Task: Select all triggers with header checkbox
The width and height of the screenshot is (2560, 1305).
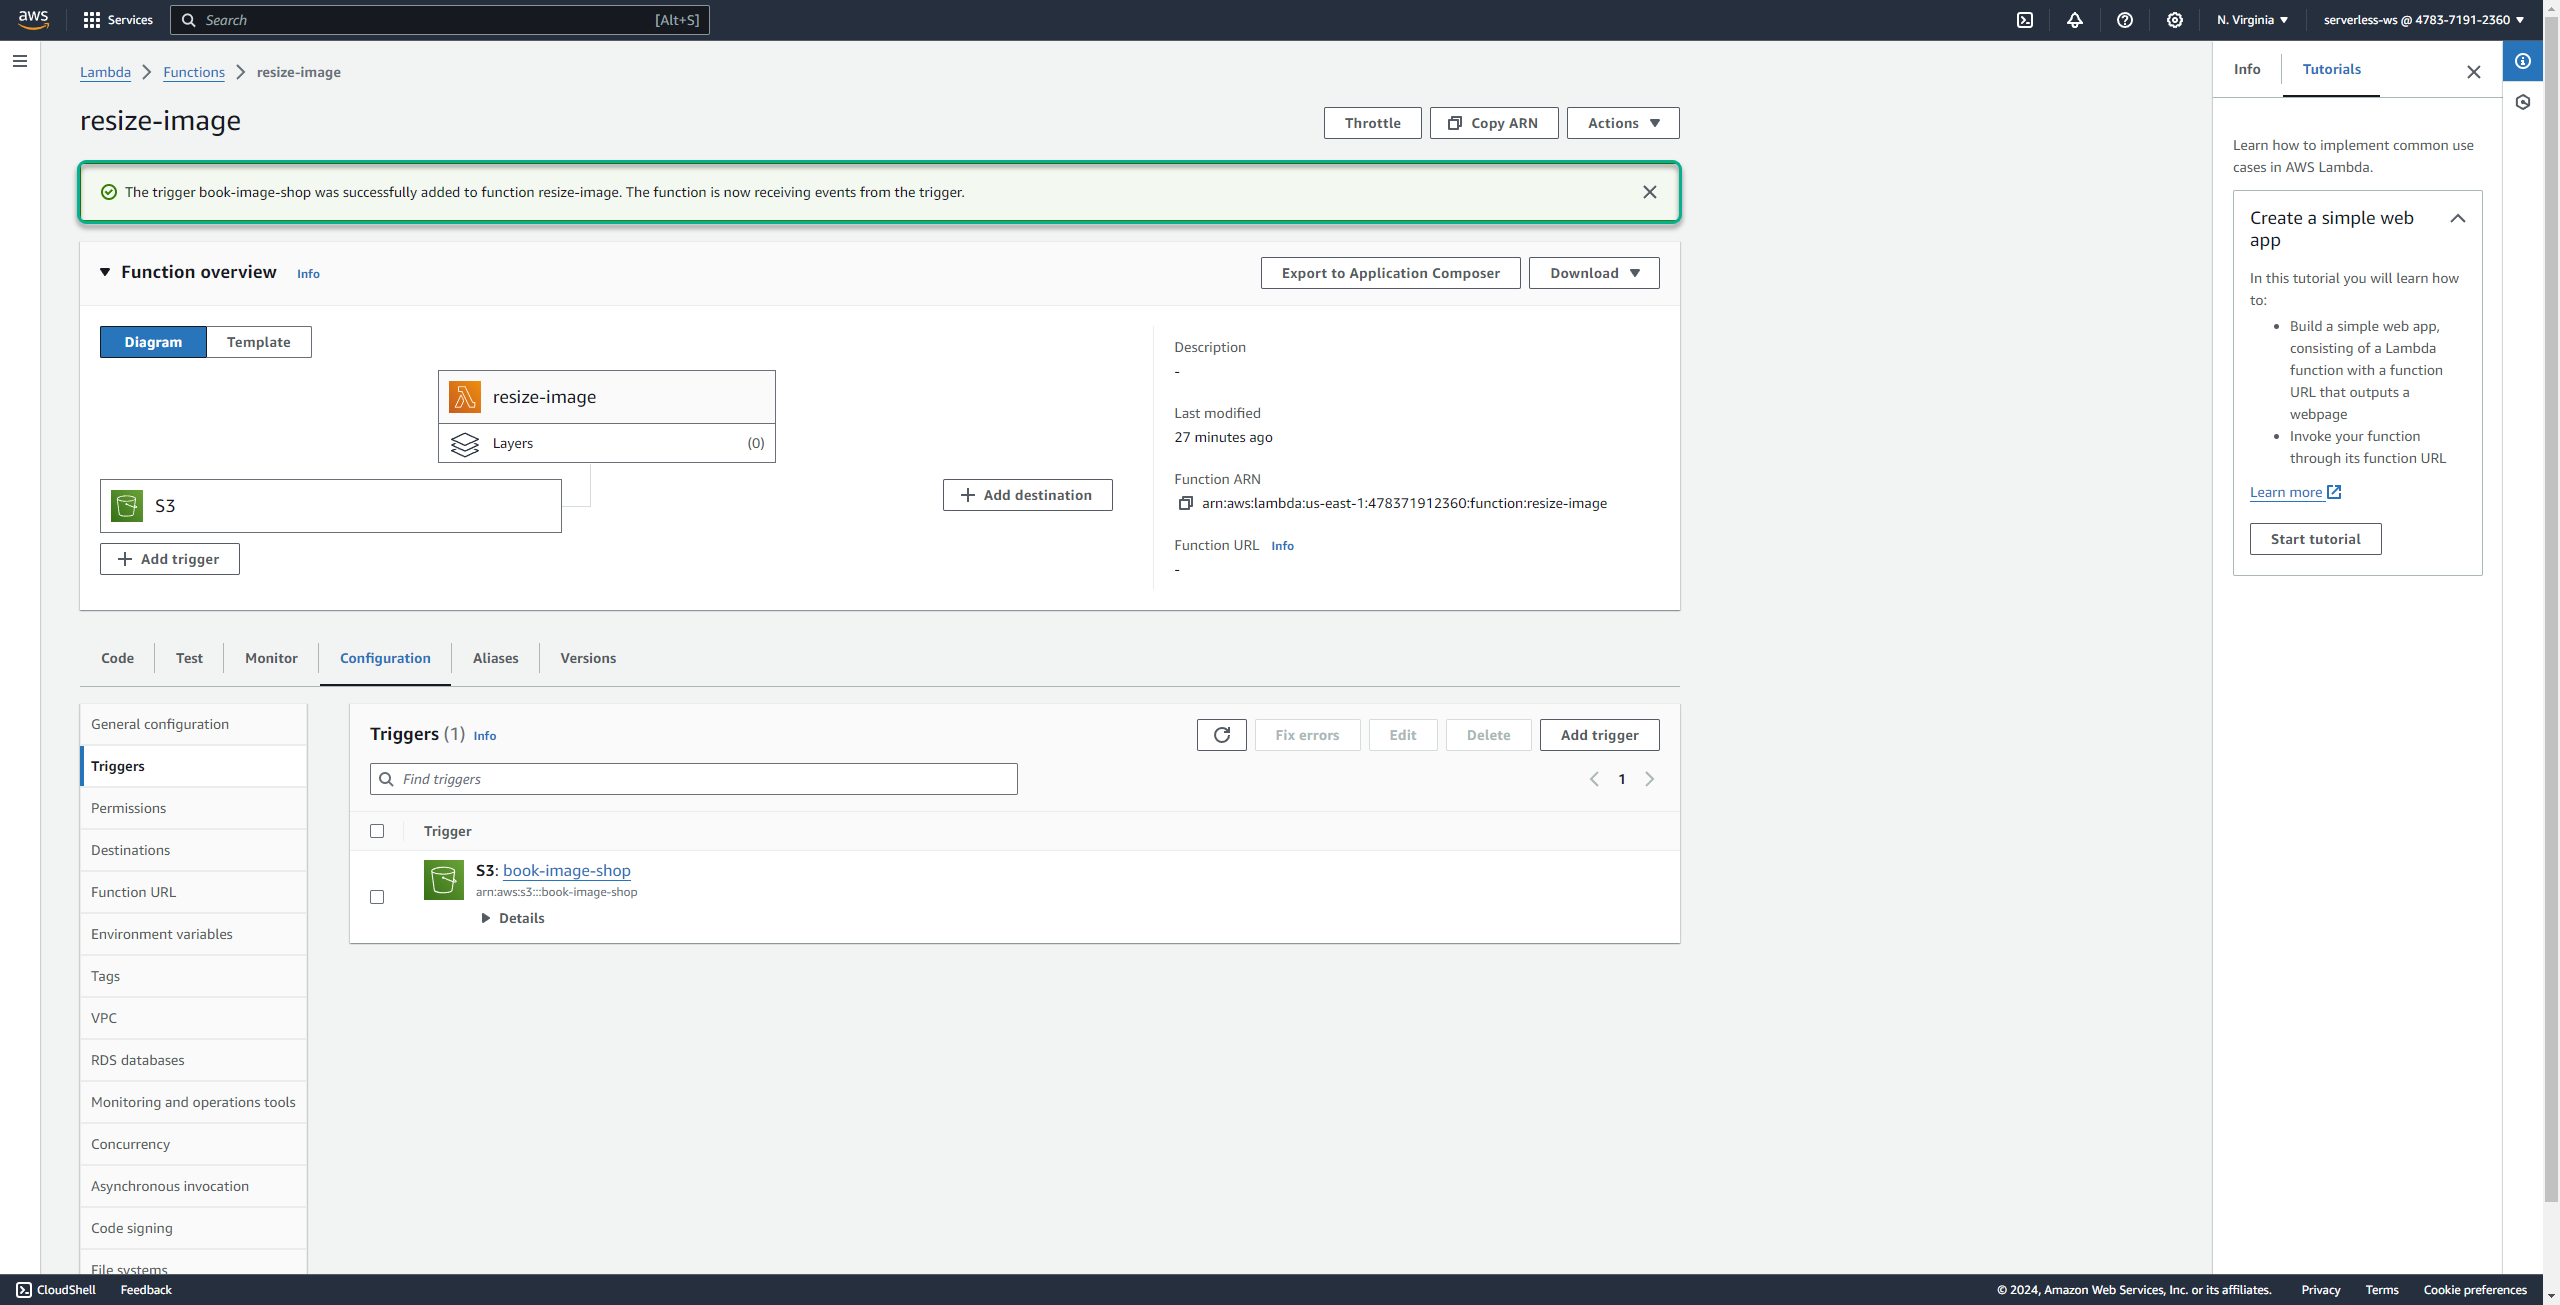Action: [377, 831]
